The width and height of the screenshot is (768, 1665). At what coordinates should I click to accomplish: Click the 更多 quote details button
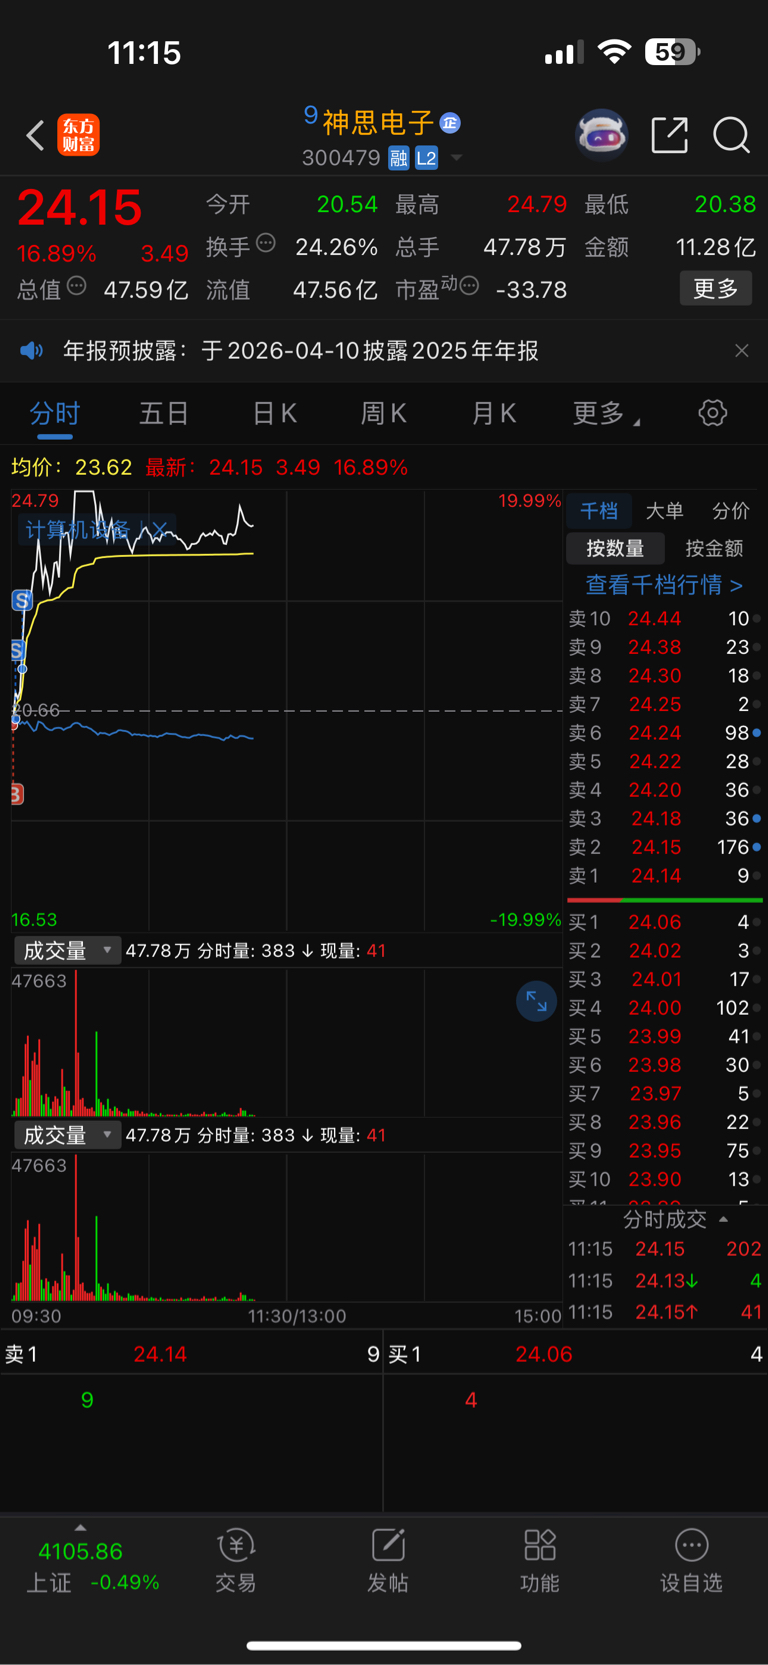(716, 289)
